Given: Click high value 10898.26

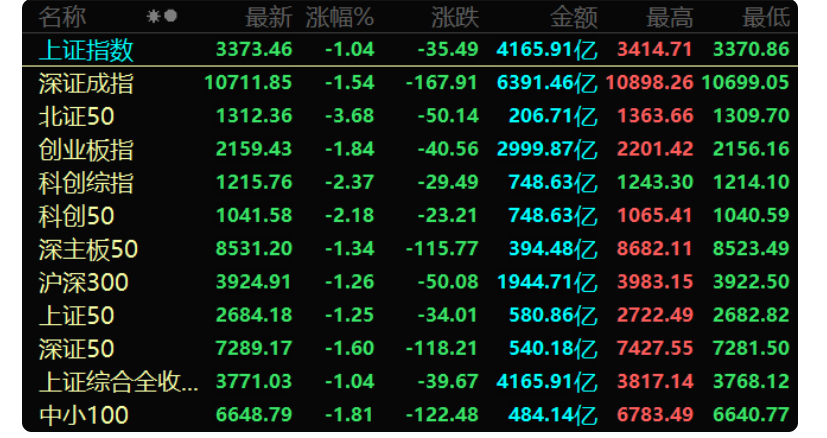Looking at the screenshot, I should (x=649, y=83).
